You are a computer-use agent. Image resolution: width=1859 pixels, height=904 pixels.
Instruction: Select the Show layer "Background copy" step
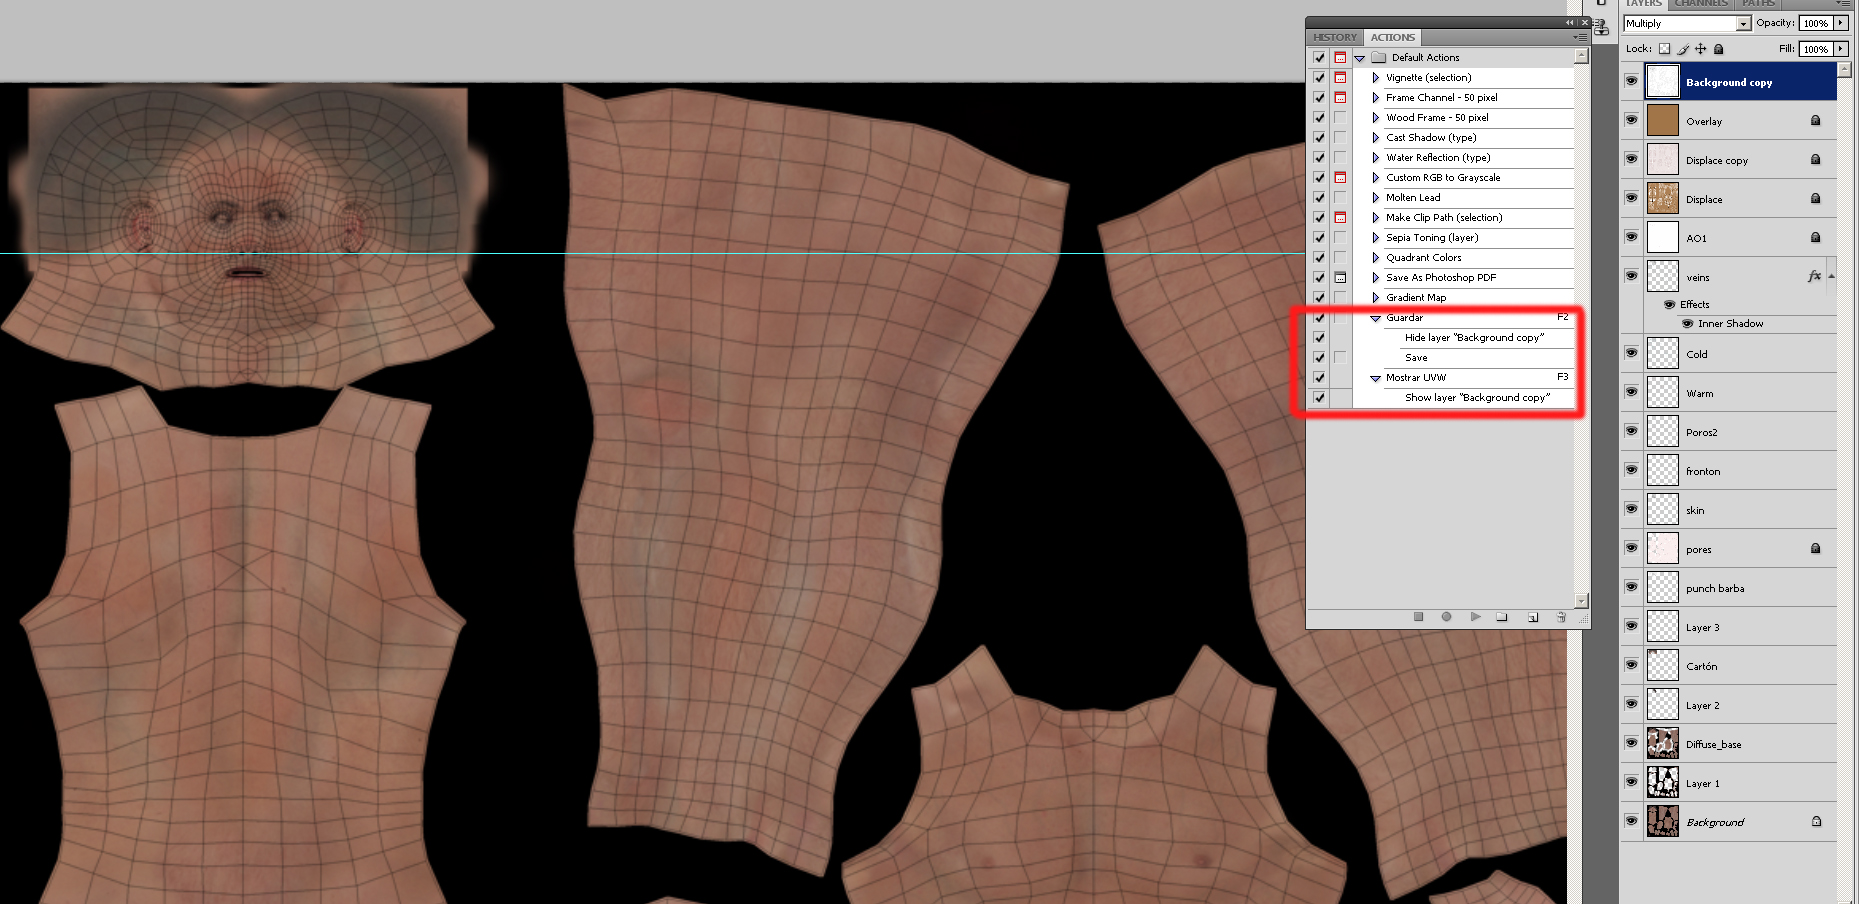click(x=1477, y=397)
